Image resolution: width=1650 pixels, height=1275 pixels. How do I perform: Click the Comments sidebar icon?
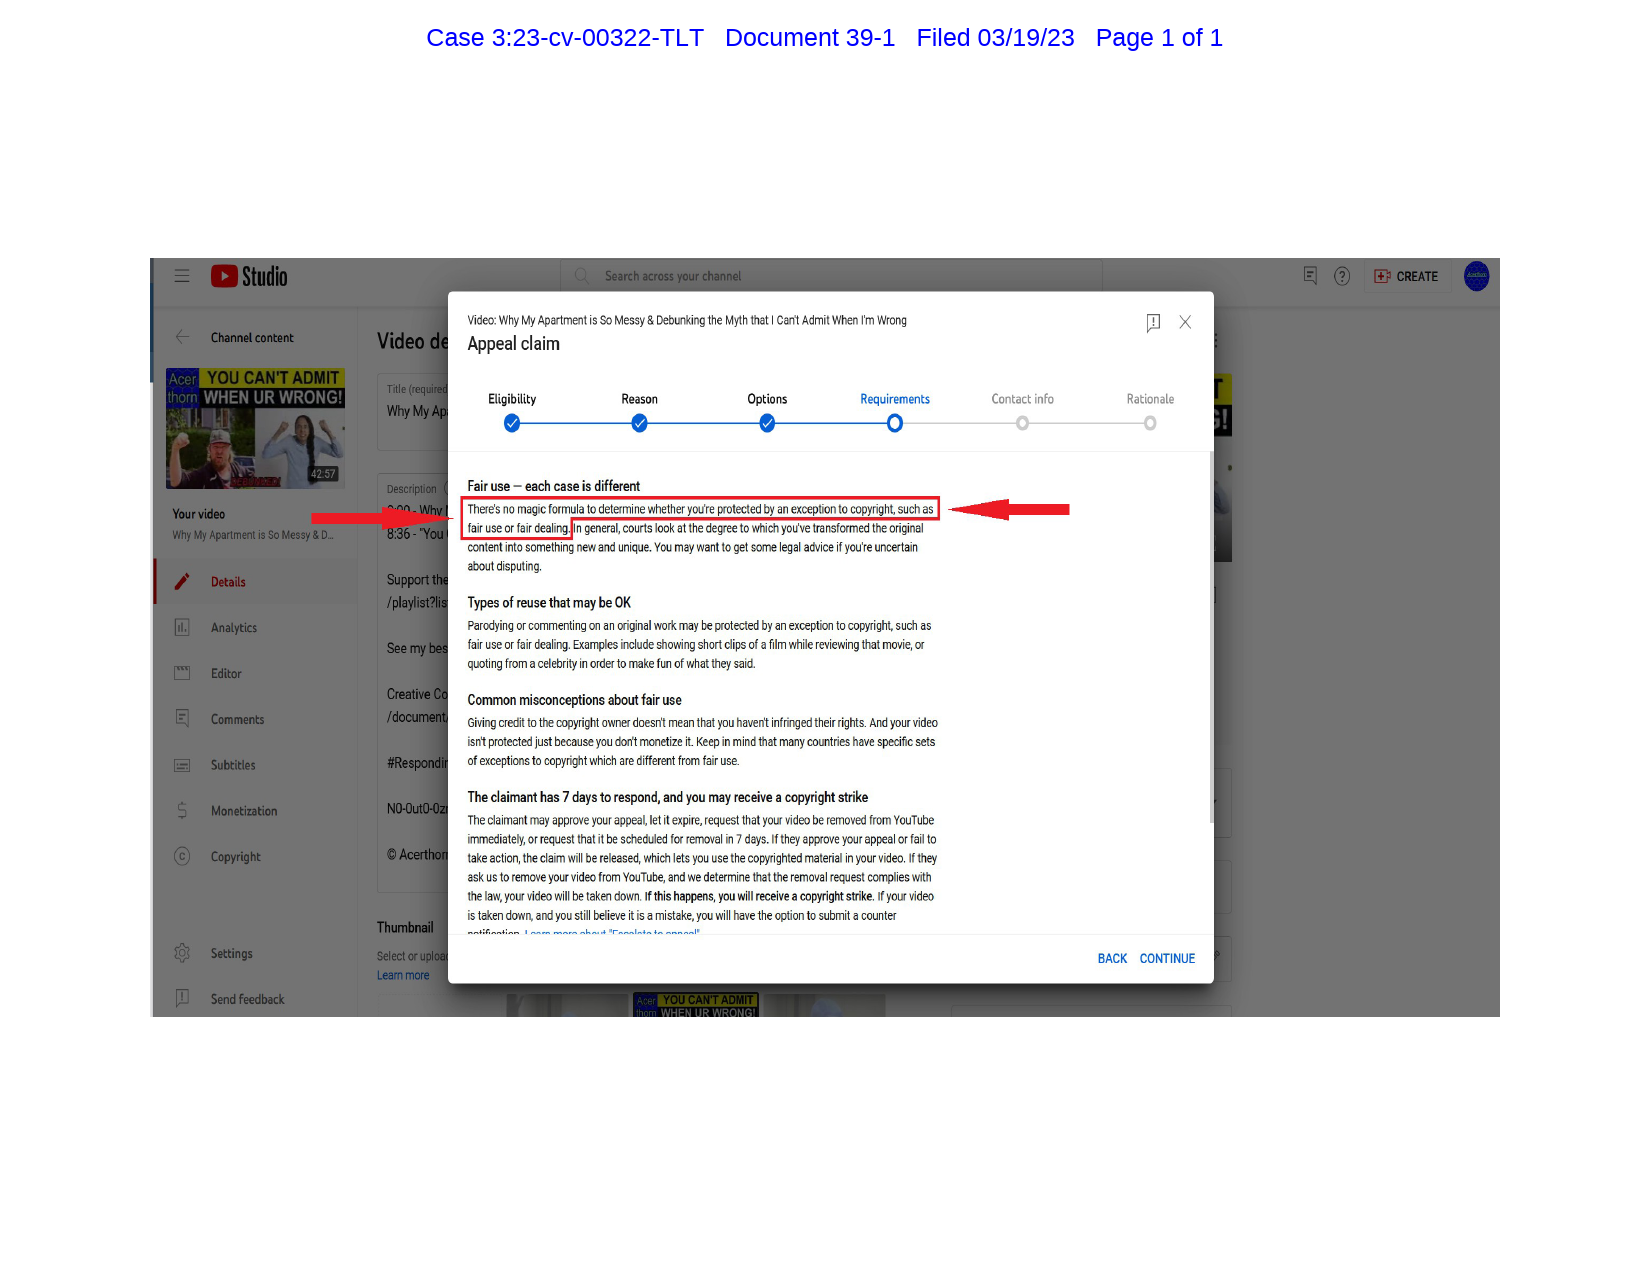click(182, 719)
